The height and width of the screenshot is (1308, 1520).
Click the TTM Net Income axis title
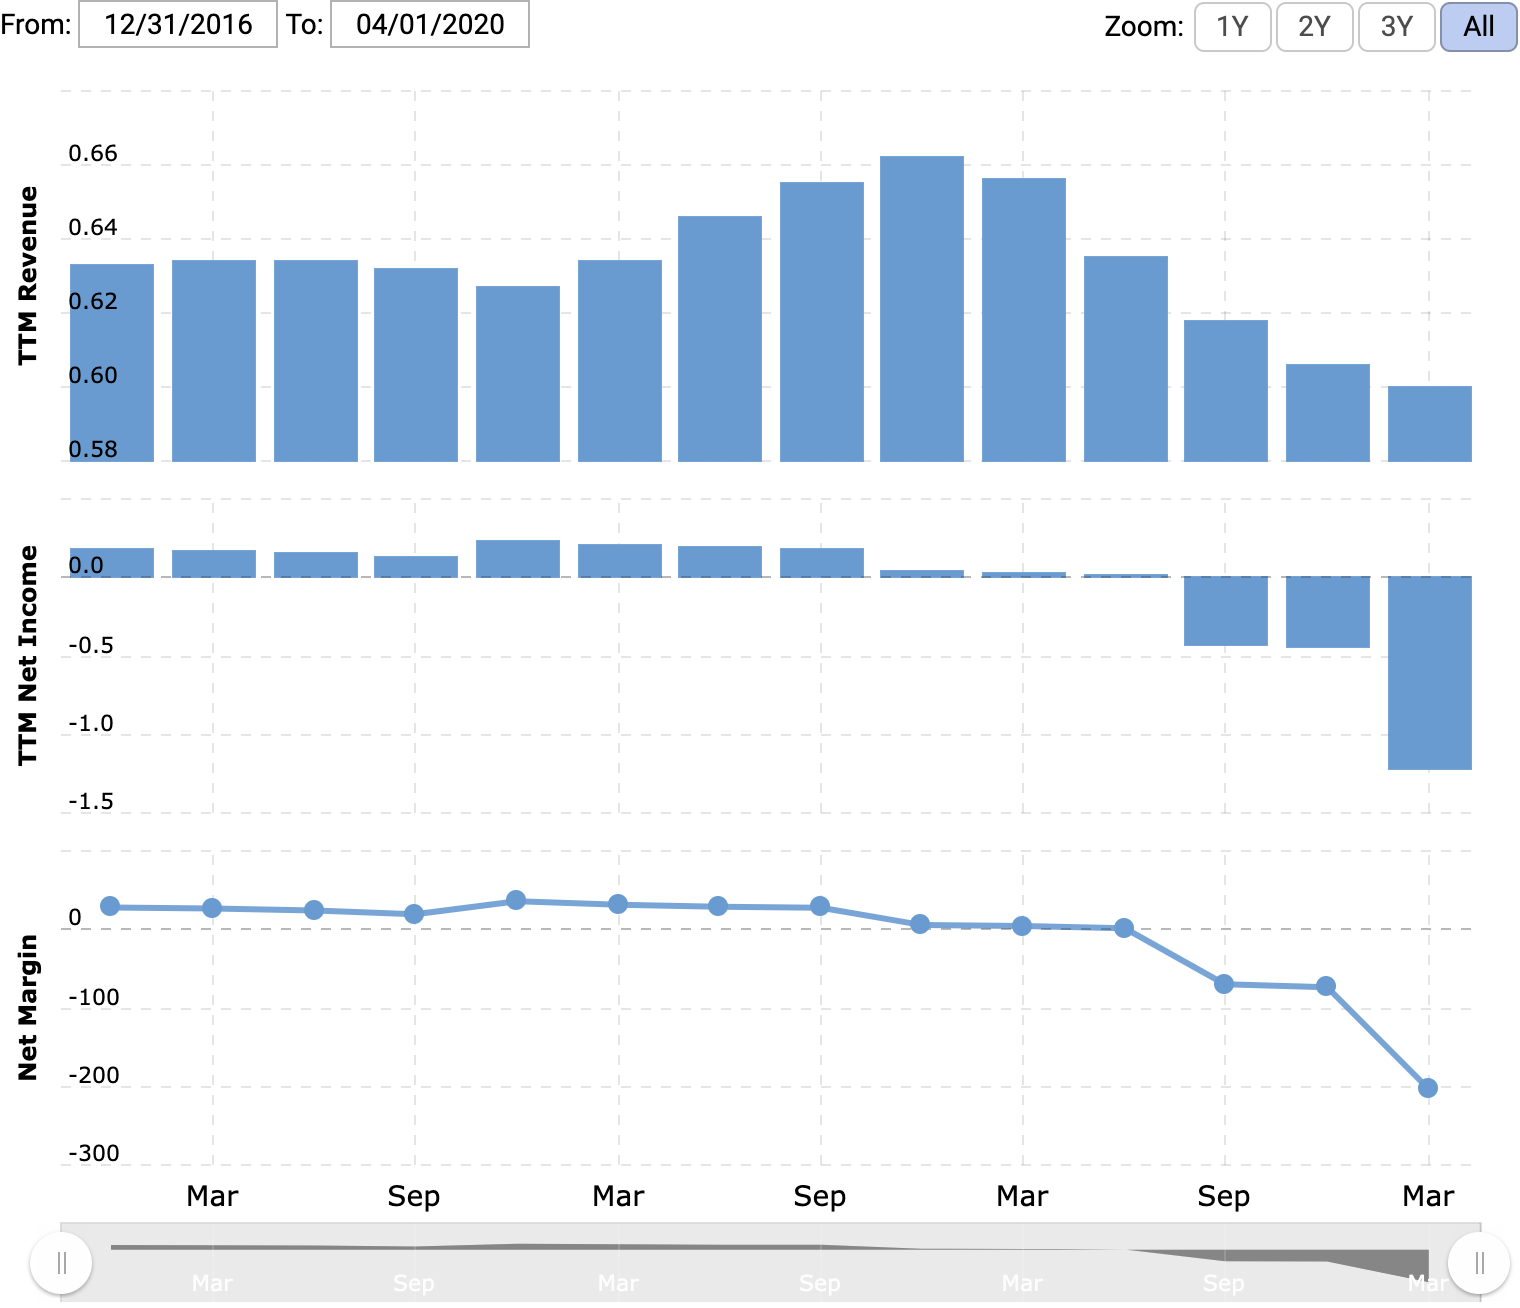point(28,655)
